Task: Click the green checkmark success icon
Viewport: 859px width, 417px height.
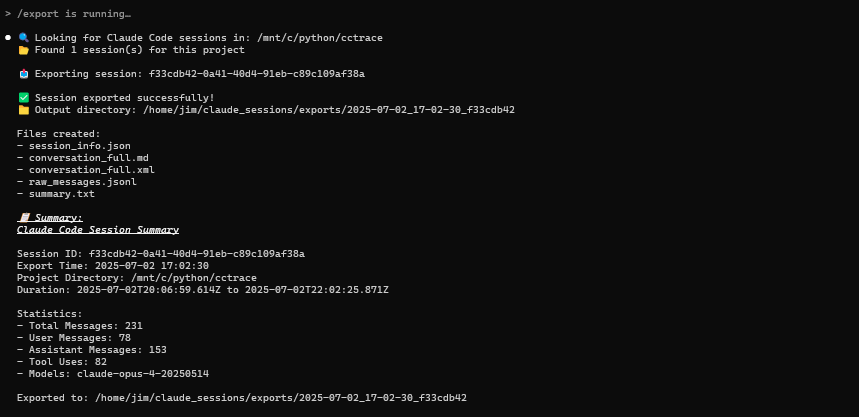Action: pos(24,98)
